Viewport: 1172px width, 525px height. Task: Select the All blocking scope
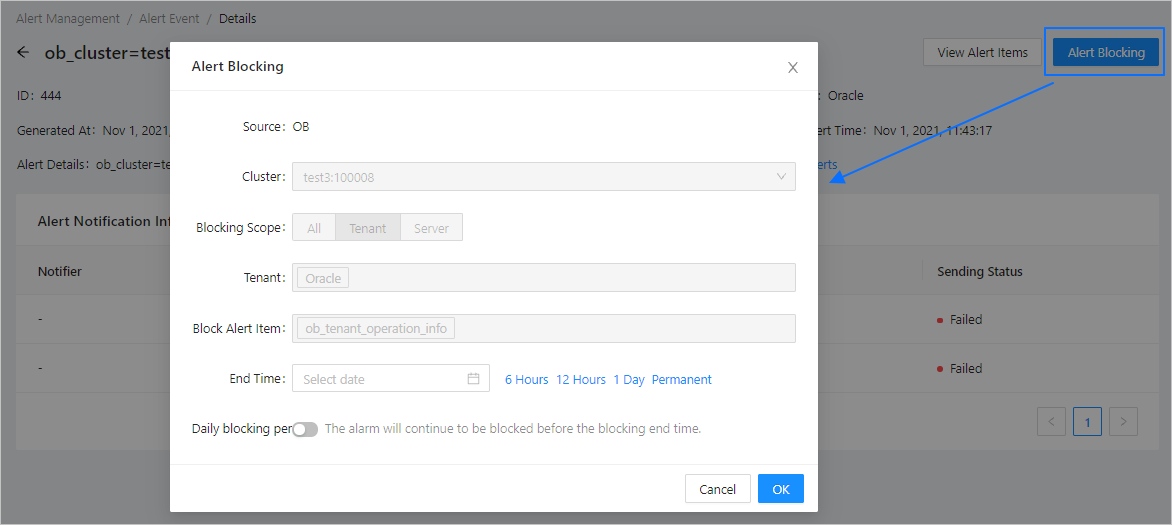tap(314, 228)
